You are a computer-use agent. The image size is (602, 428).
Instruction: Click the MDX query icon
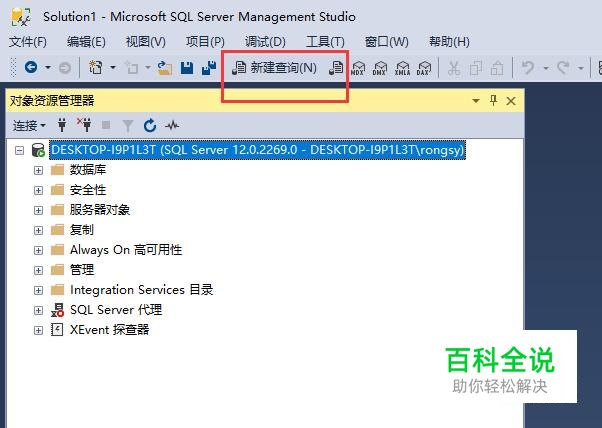(x=358, y=68)
